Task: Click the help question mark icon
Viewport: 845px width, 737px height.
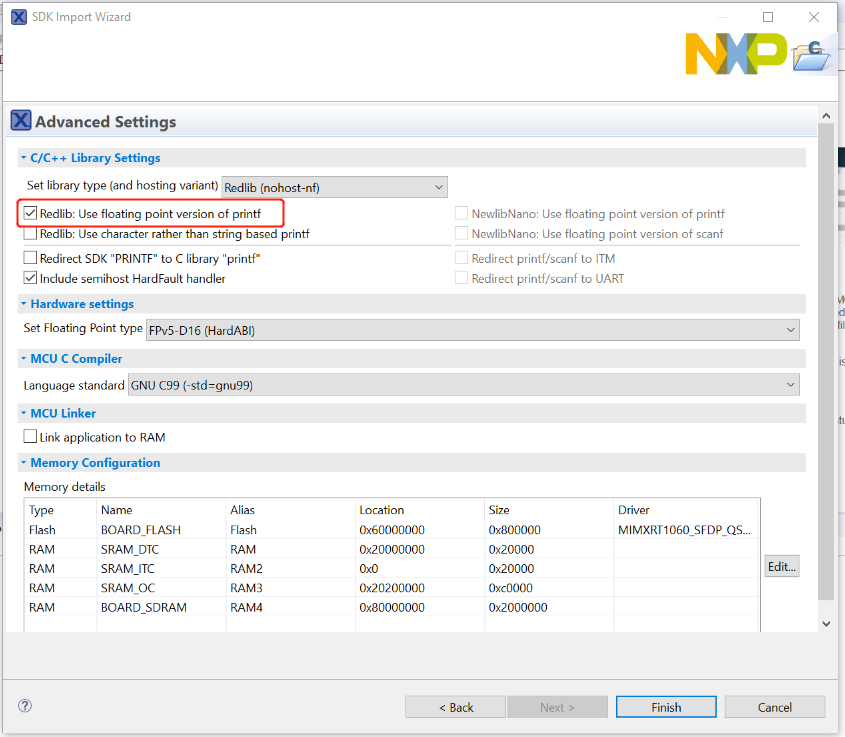Action: pyautogui.click(x=25, y=706)
